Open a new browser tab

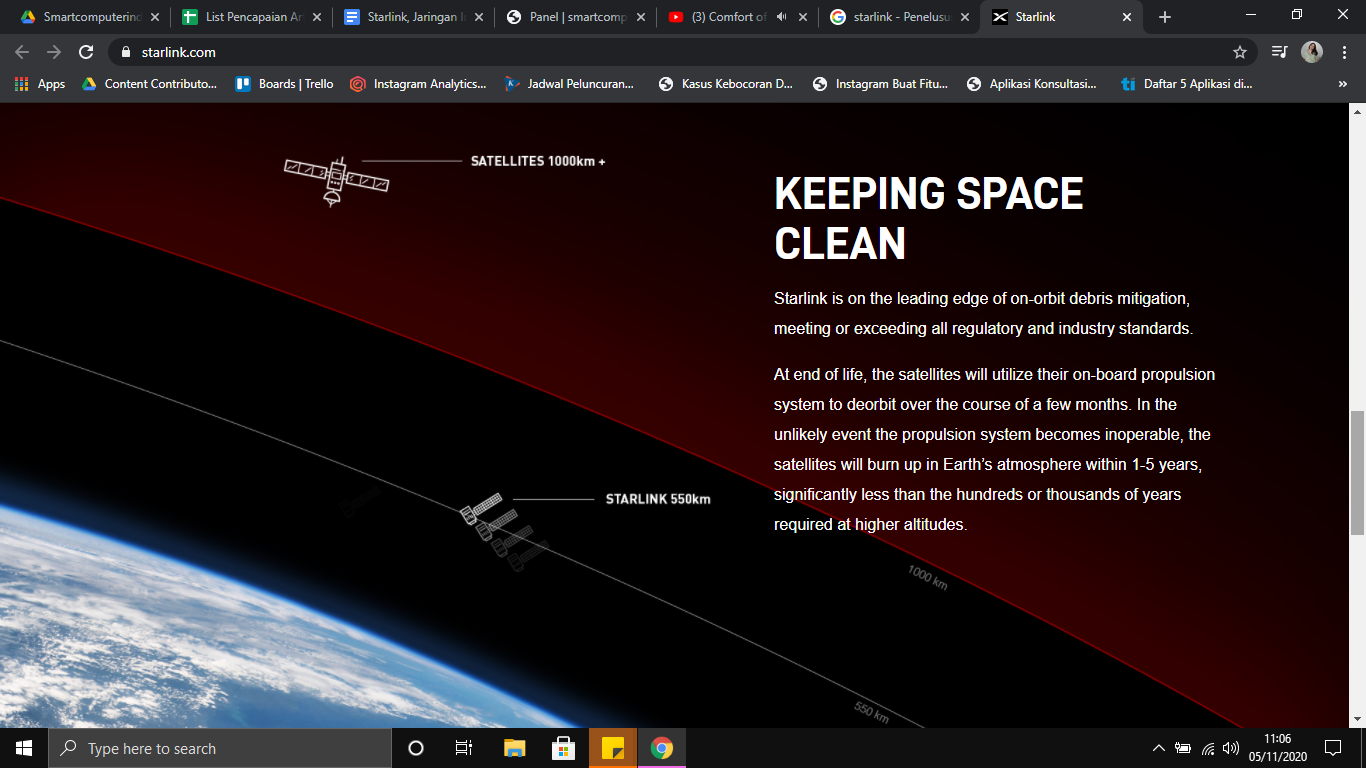[x=1165, y=17]
